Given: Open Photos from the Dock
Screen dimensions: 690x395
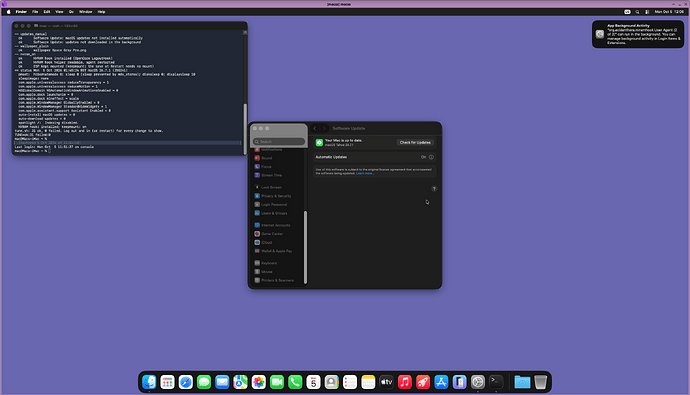Looking at the screenshot, I should 259,382.
